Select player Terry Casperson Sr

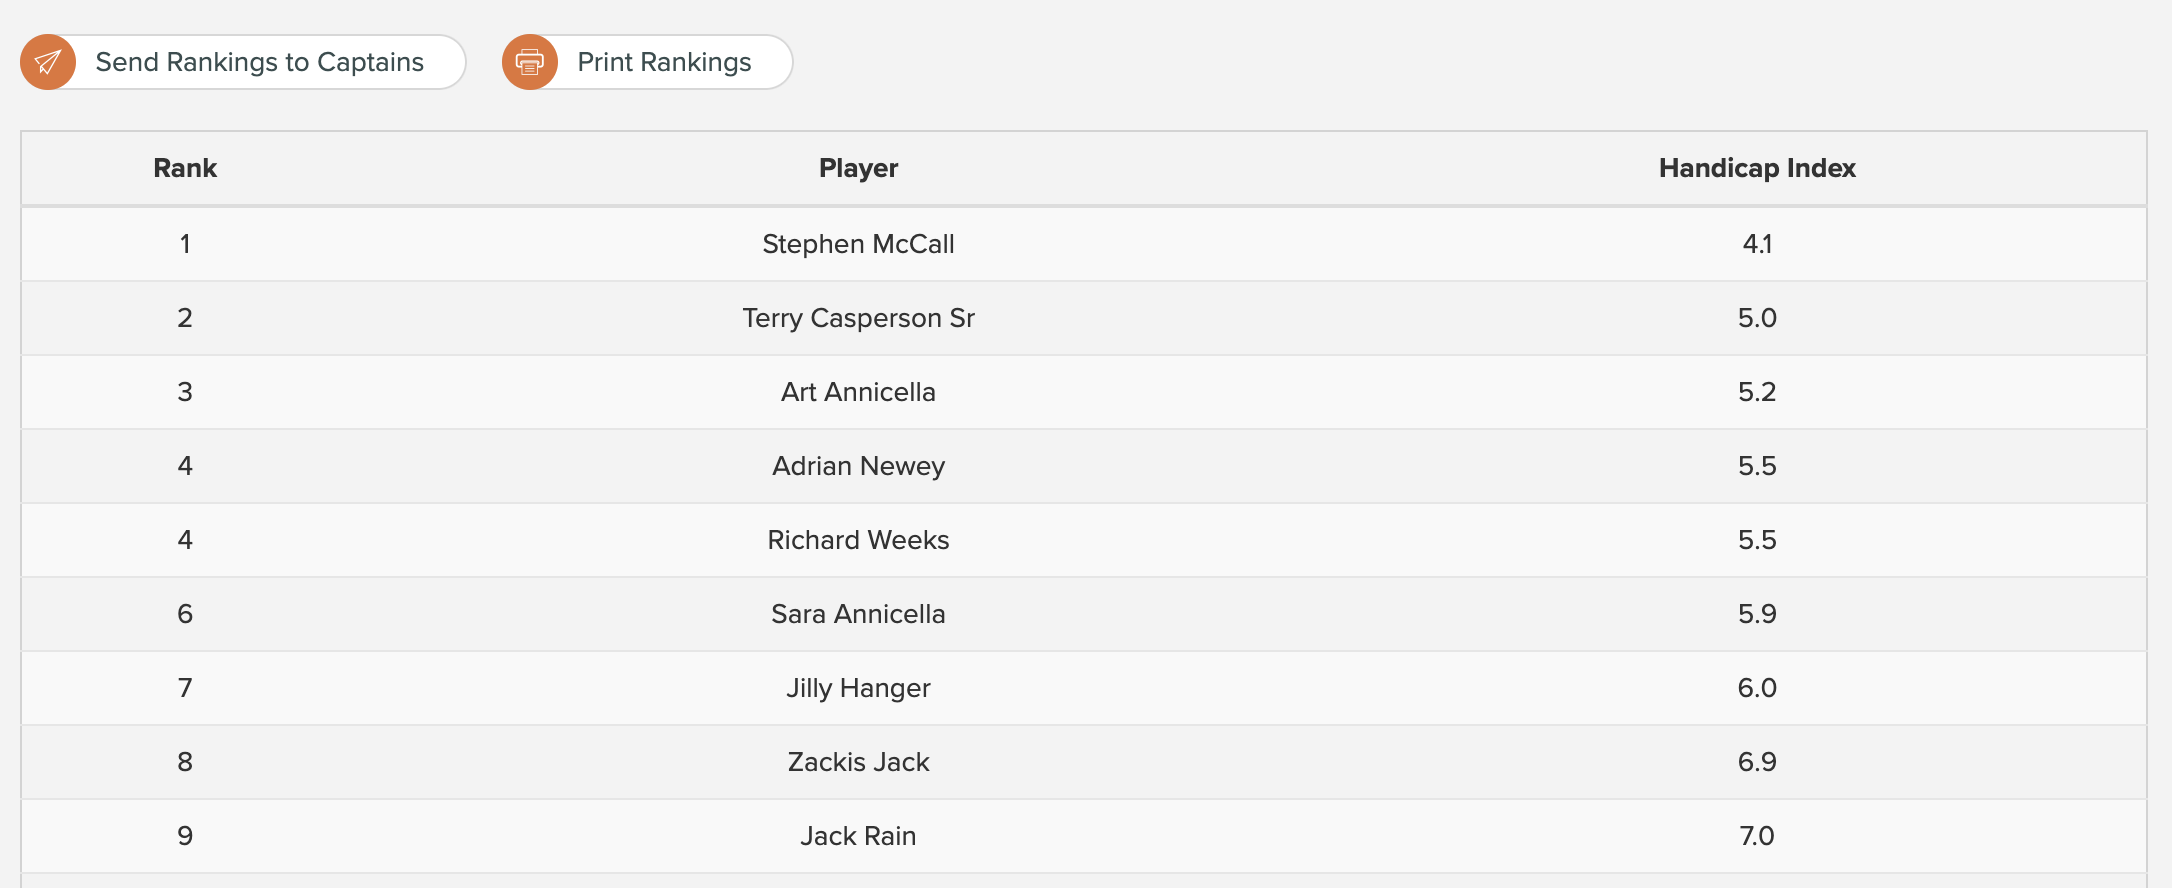(x=858, y=318)
